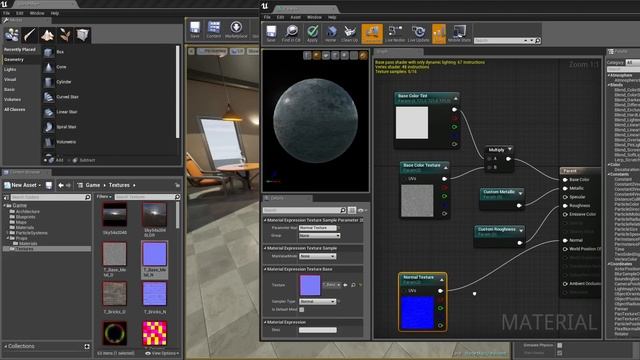This screenshot has height=360, width=640.
Task: Click Base Color Tint white swatch
Action: tap(412, 123)
